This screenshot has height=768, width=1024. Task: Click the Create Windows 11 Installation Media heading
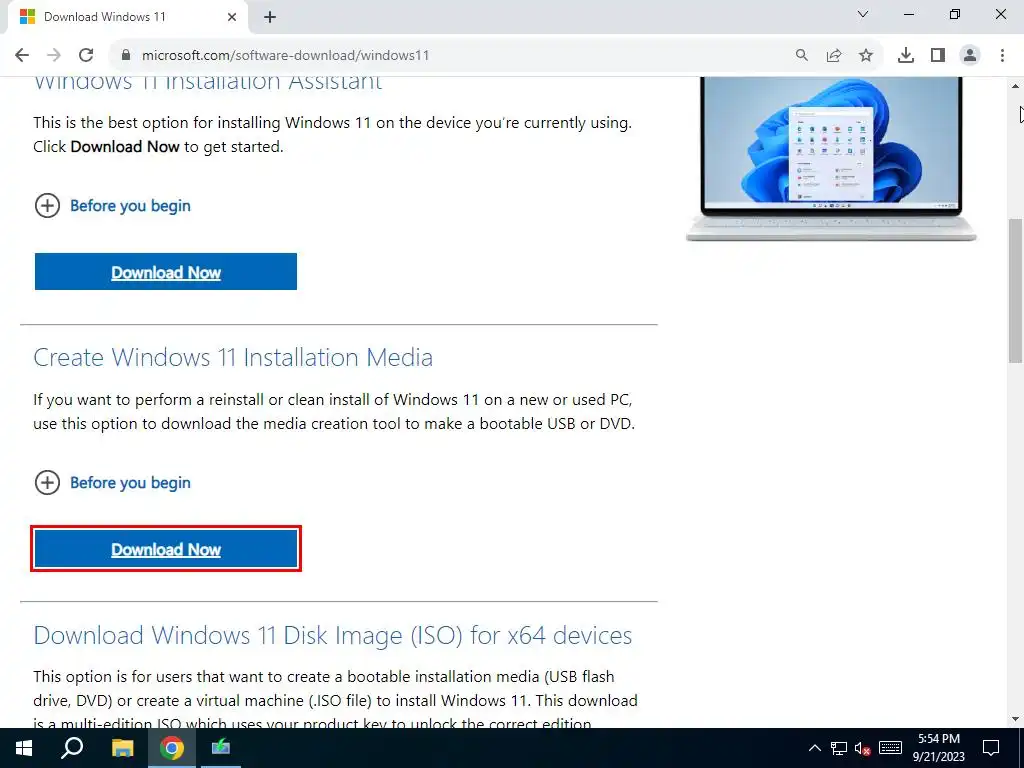(x=233, y=357)
